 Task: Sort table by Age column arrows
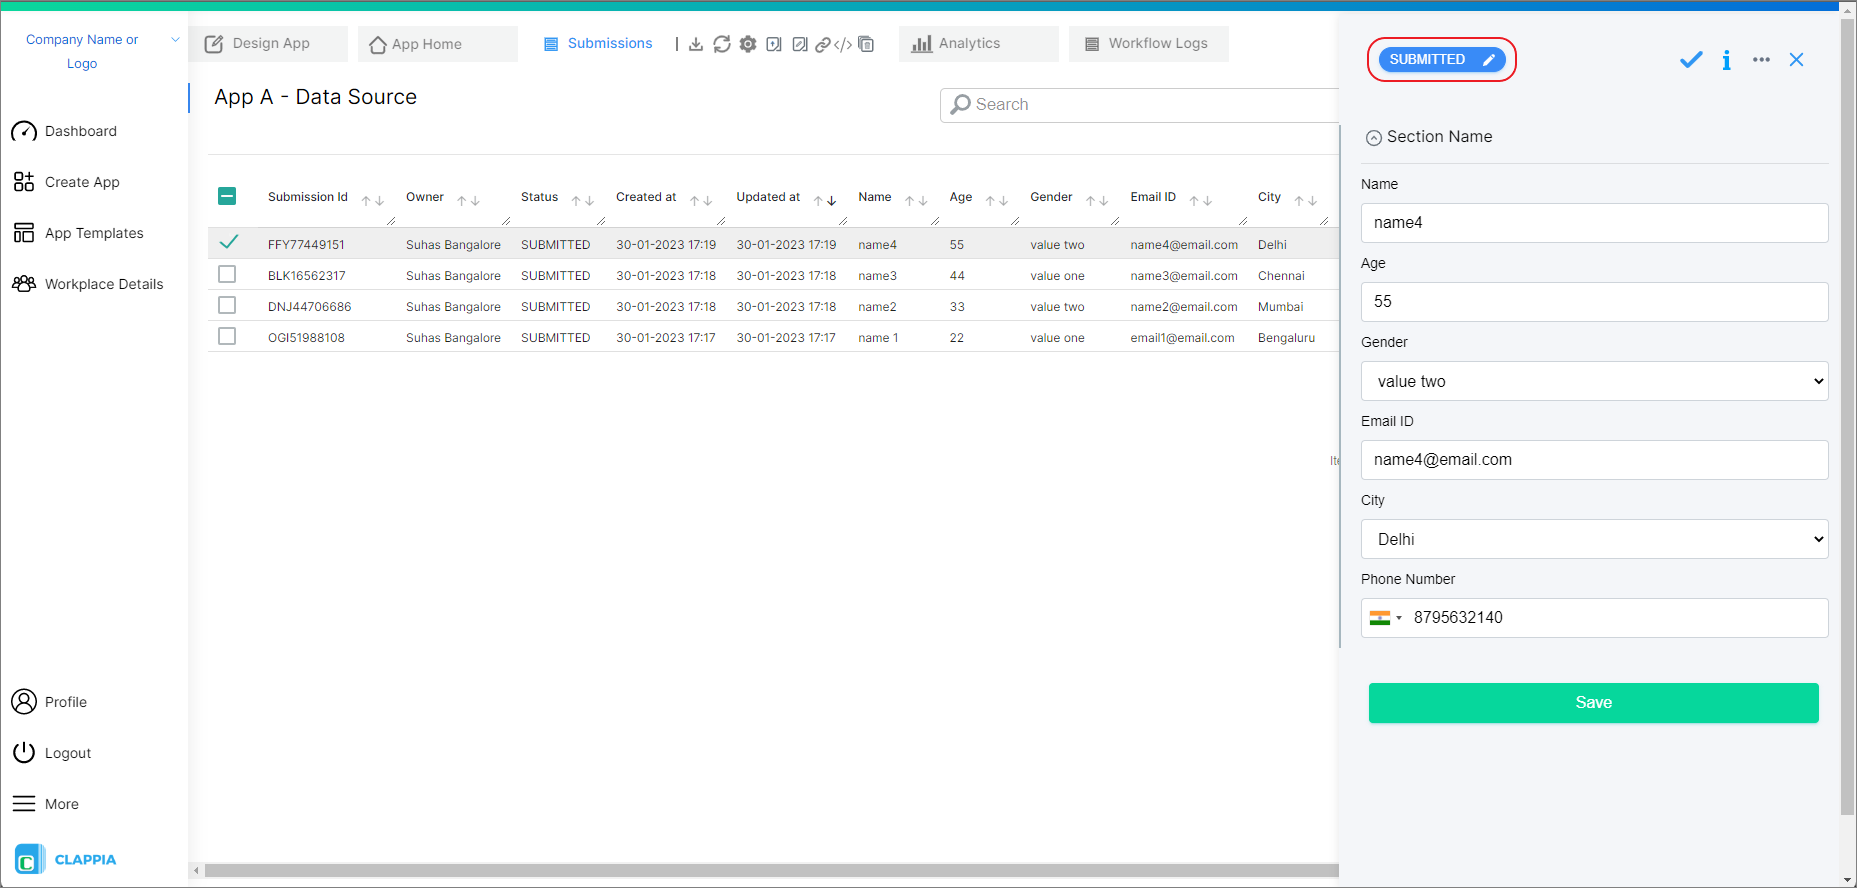997,200
